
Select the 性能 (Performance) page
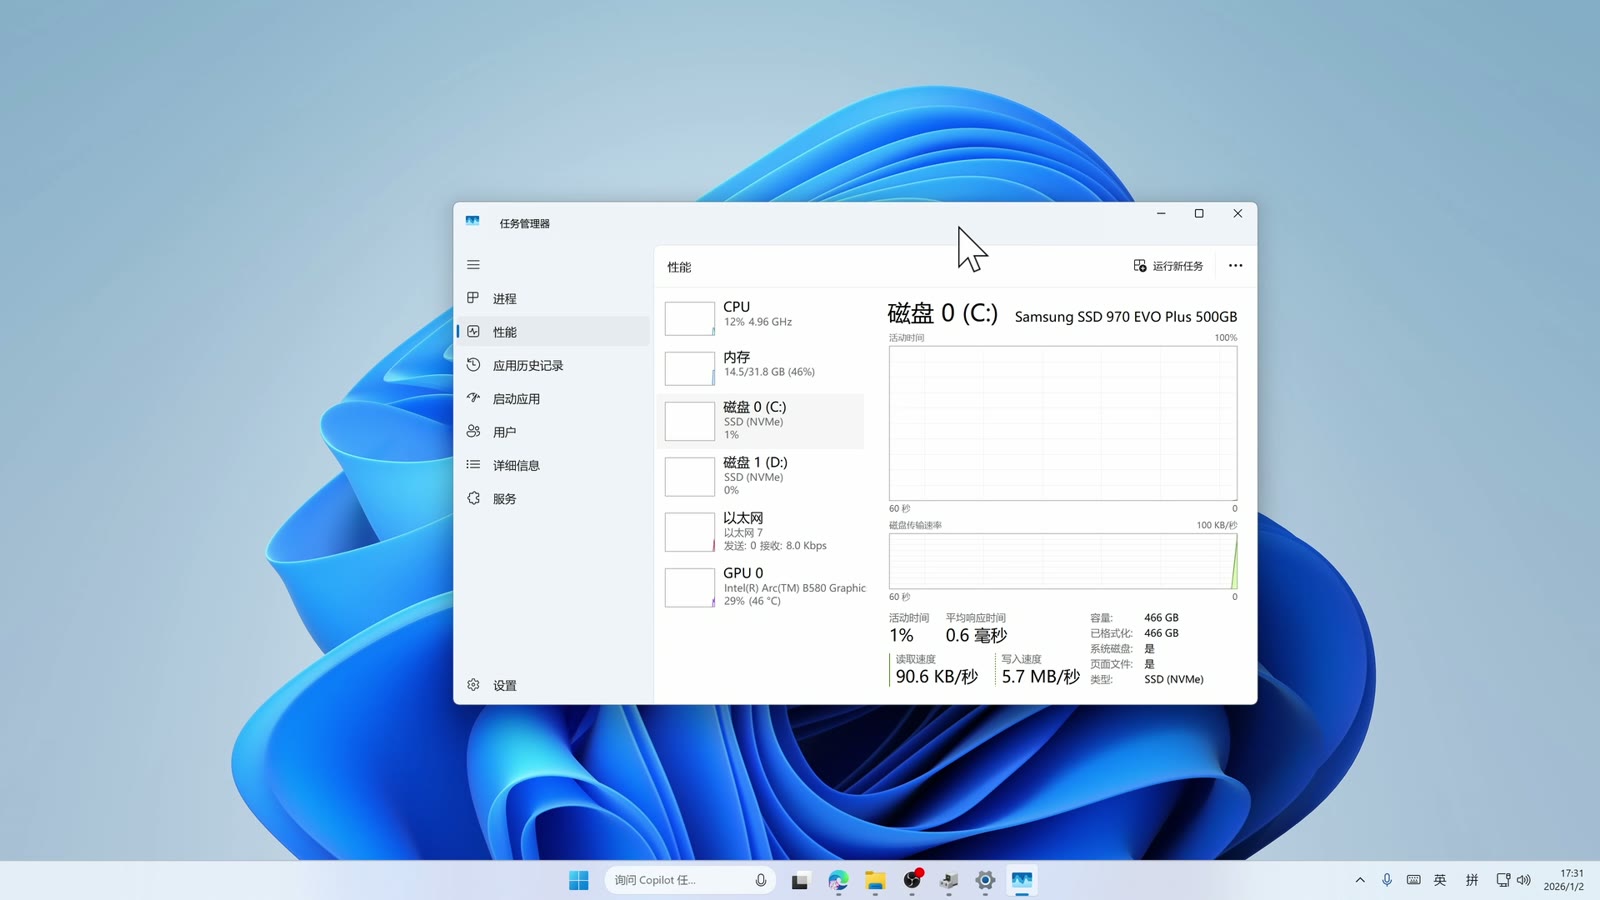click(x=553, y=332)
